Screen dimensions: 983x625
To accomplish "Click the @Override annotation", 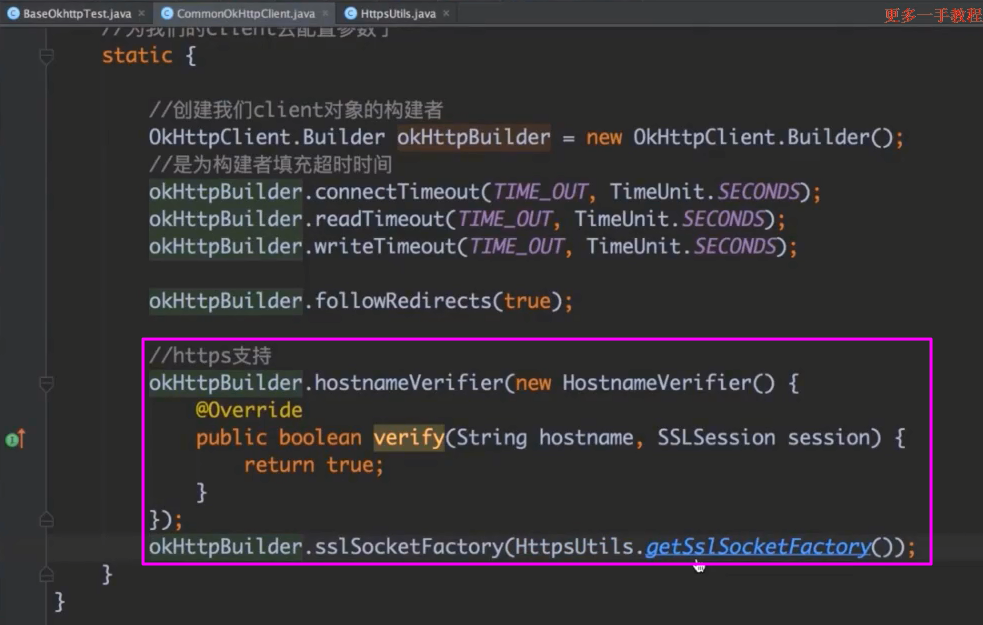I will tap(249, 410).
